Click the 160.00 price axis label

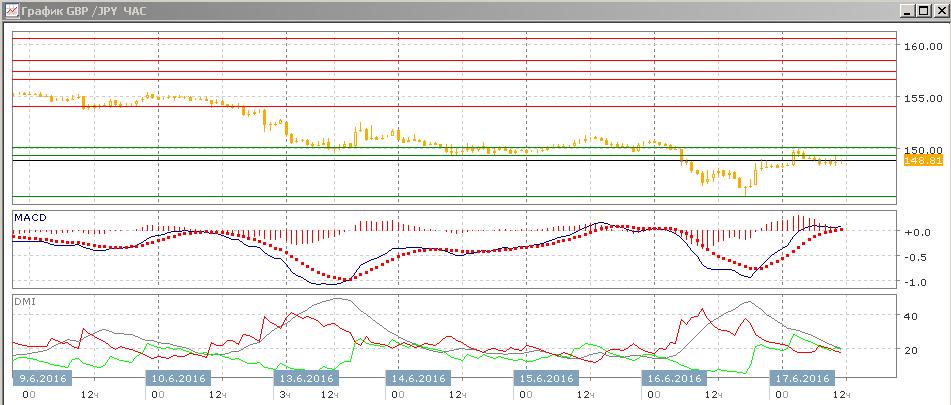point(923,46)
